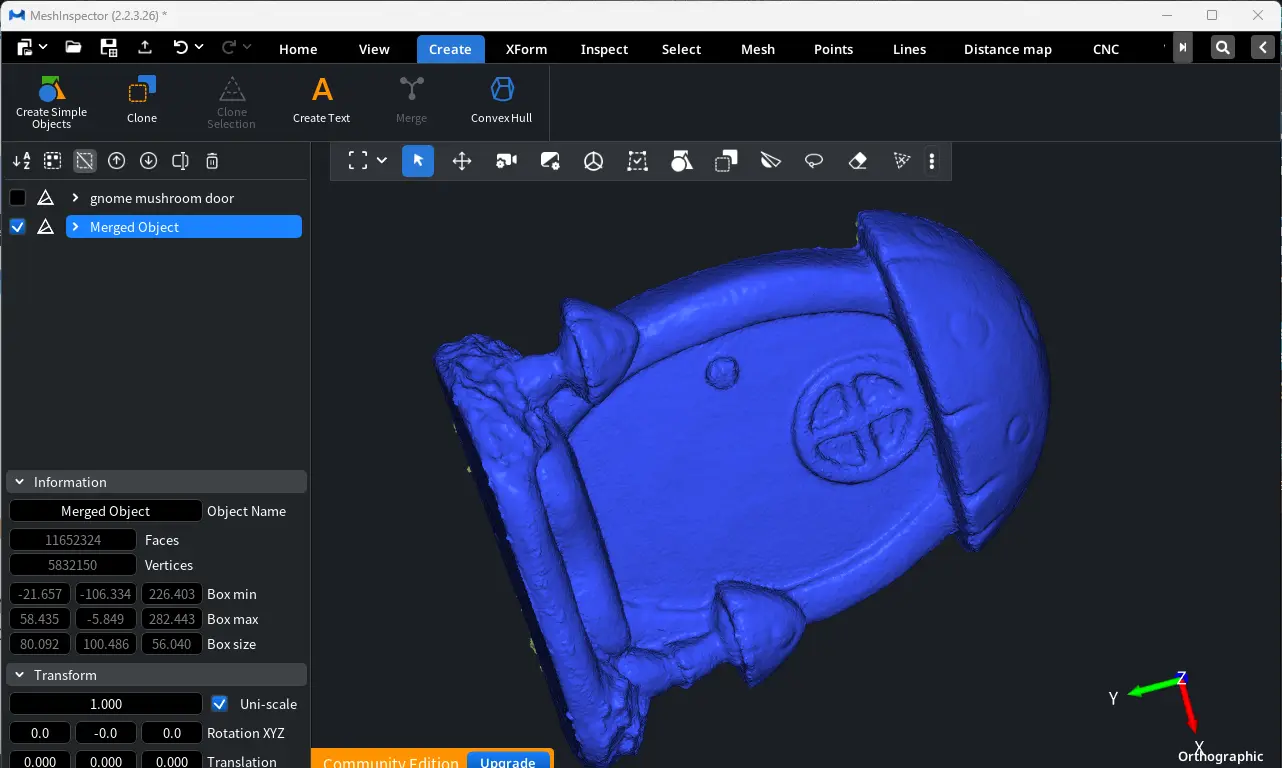The image size is (1282, 768).
Task: Switch to the Mesh tab
Action: 758,49
